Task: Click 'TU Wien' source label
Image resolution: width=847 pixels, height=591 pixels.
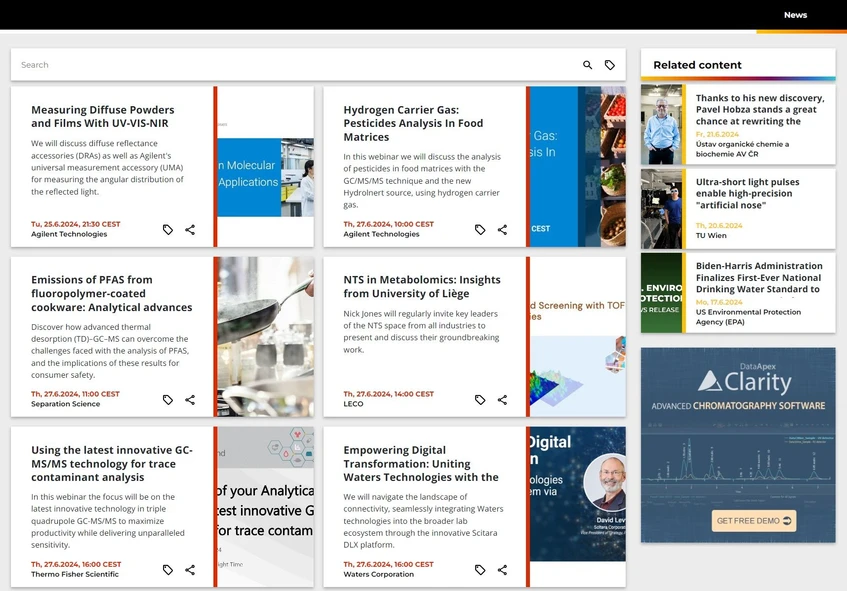Action: 711,235
